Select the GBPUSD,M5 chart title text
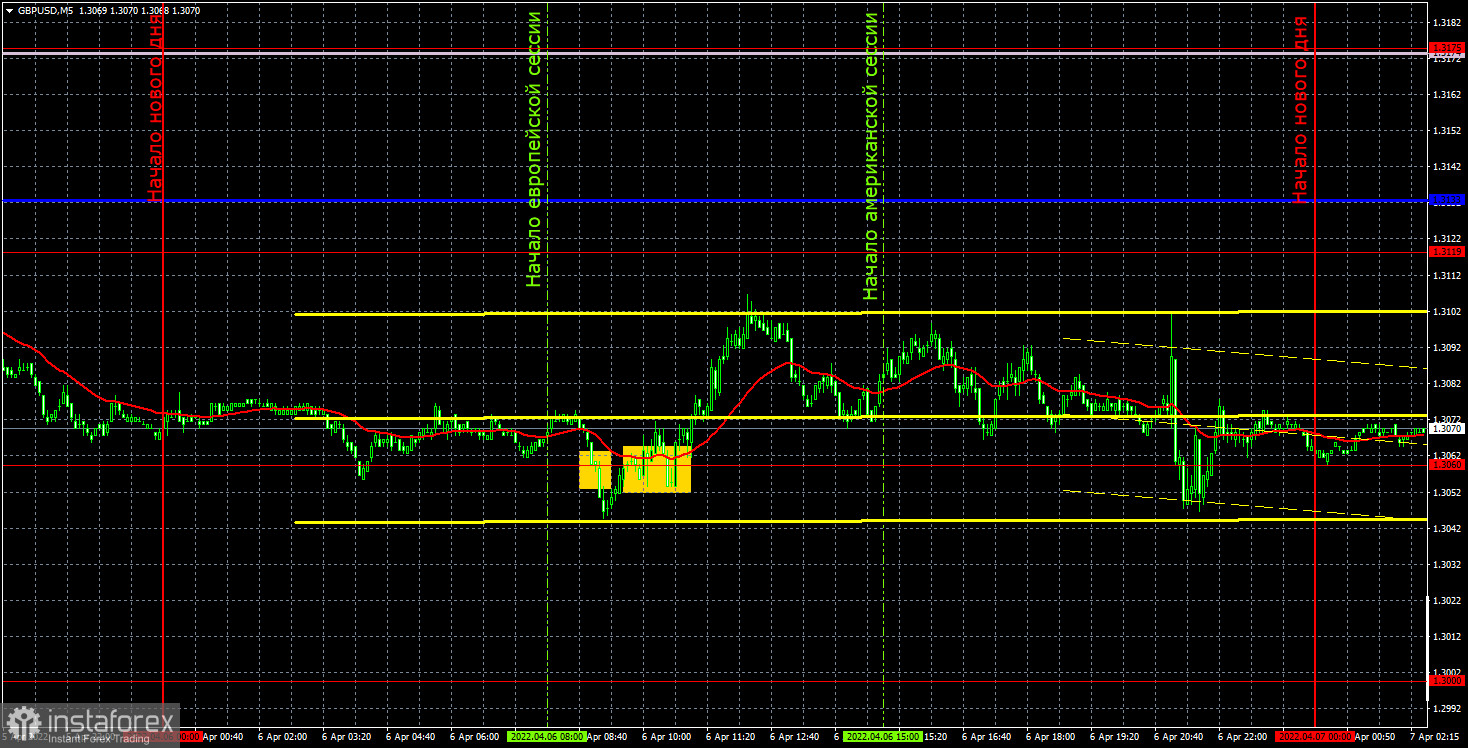 44,9
